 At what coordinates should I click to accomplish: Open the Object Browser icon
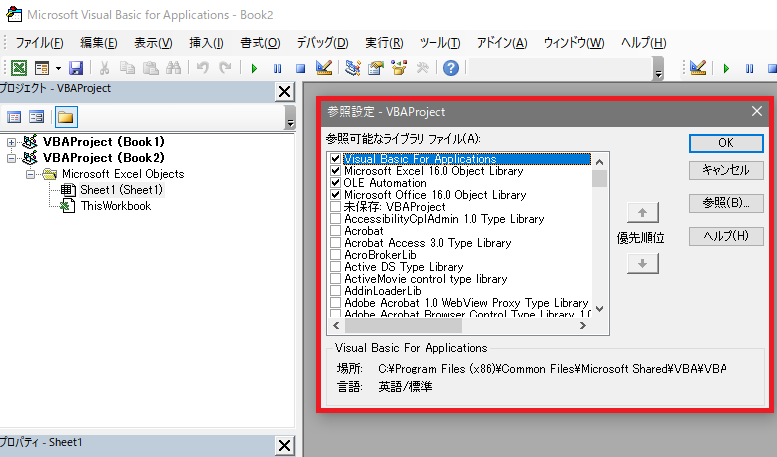[399, 68]
